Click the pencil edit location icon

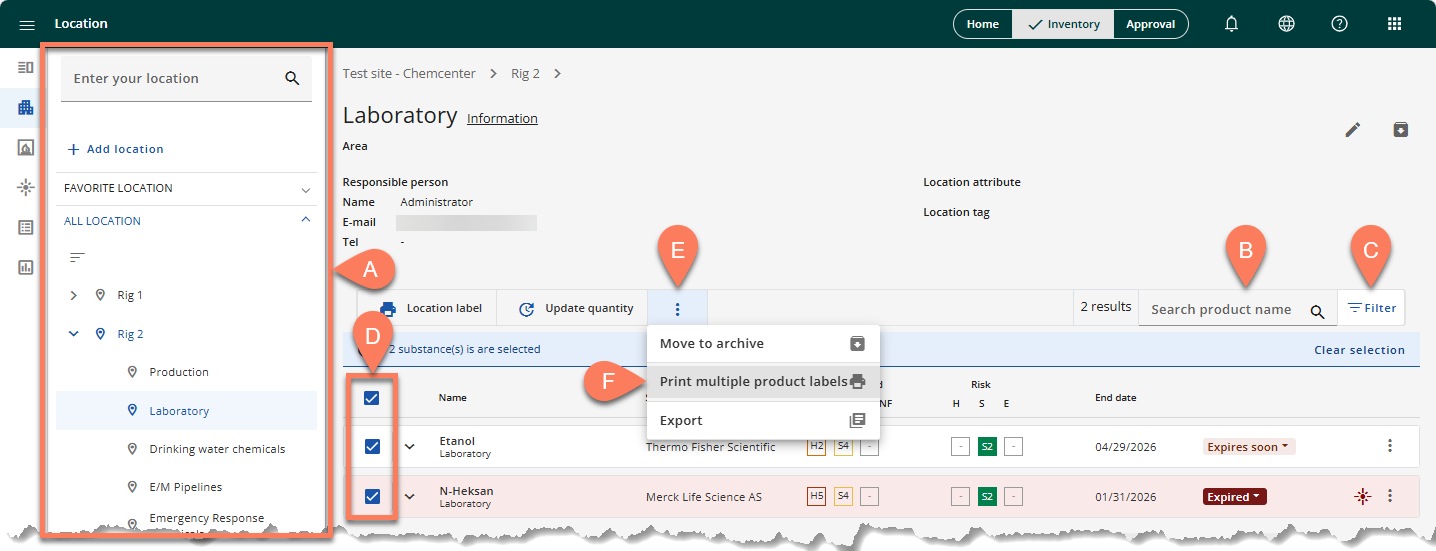1352,130
